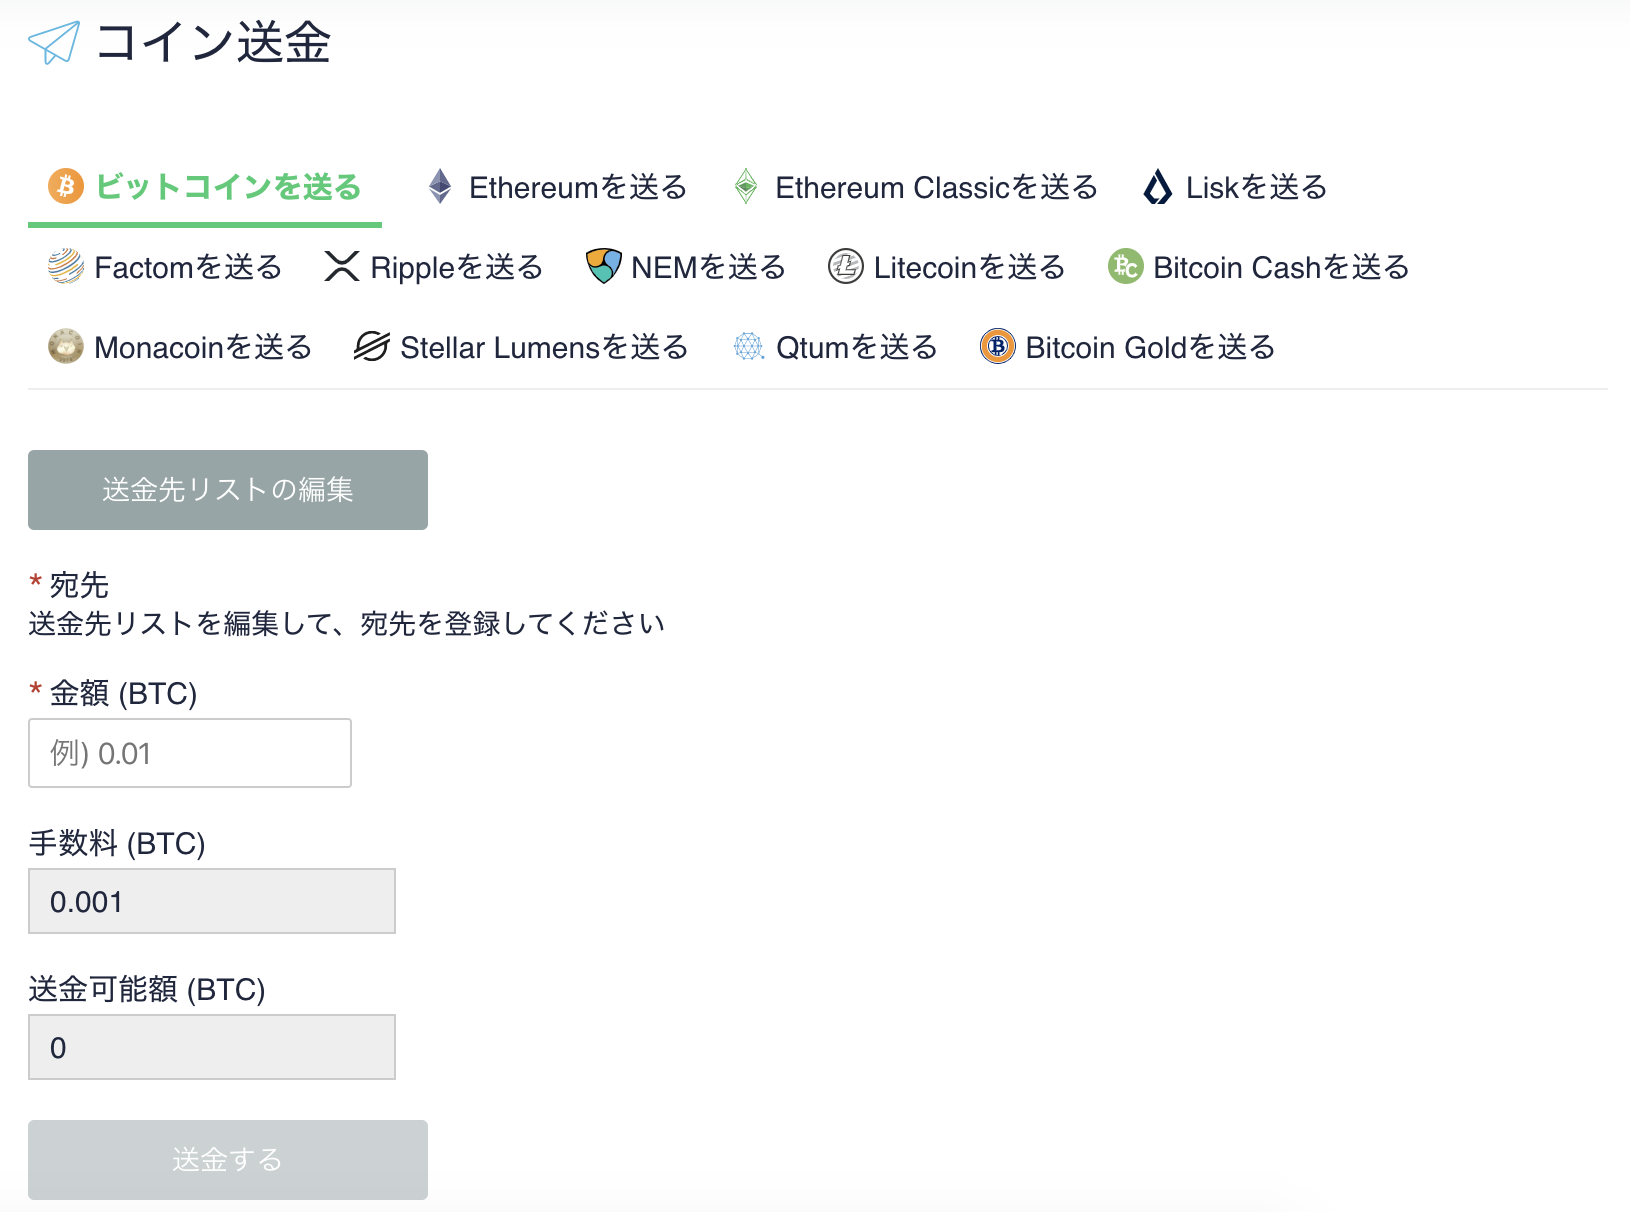Click the 送金先リストの編集 button
The height and width of the screenshot is (1212, 1630).
click(227, 489)
